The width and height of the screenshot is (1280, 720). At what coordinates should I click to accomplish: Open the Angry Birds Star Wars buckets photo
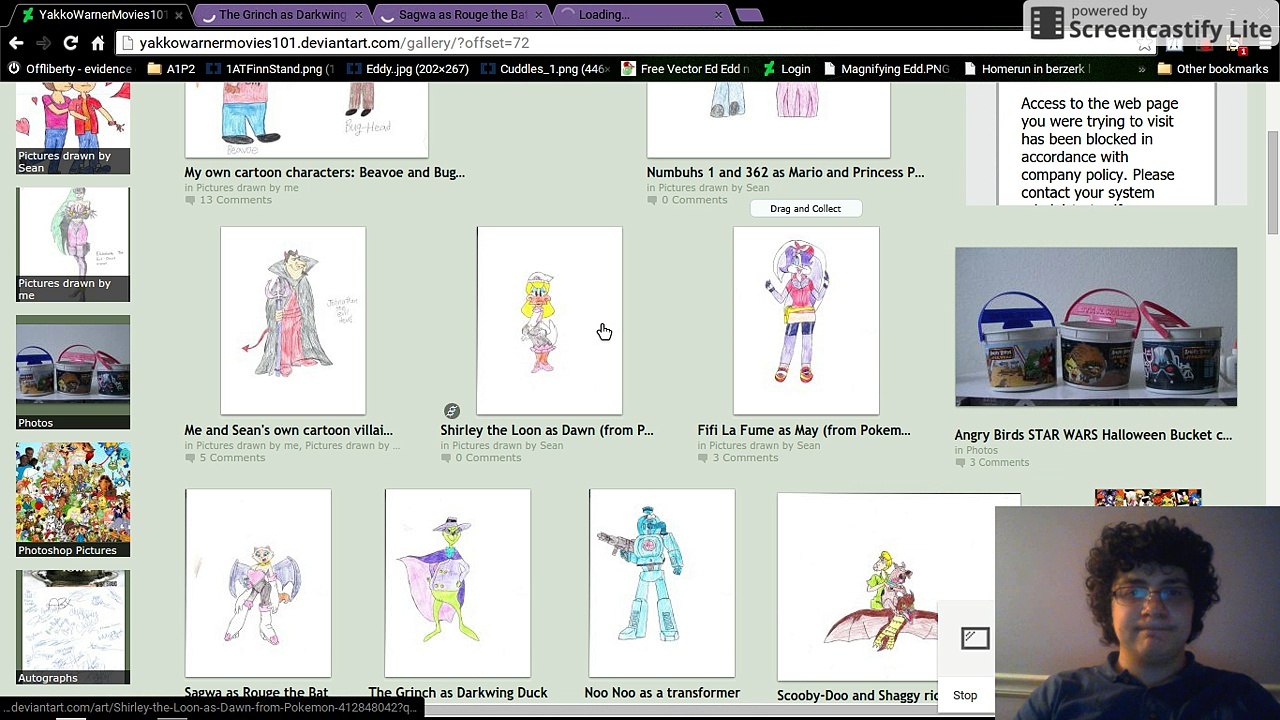coord(1096,327)
